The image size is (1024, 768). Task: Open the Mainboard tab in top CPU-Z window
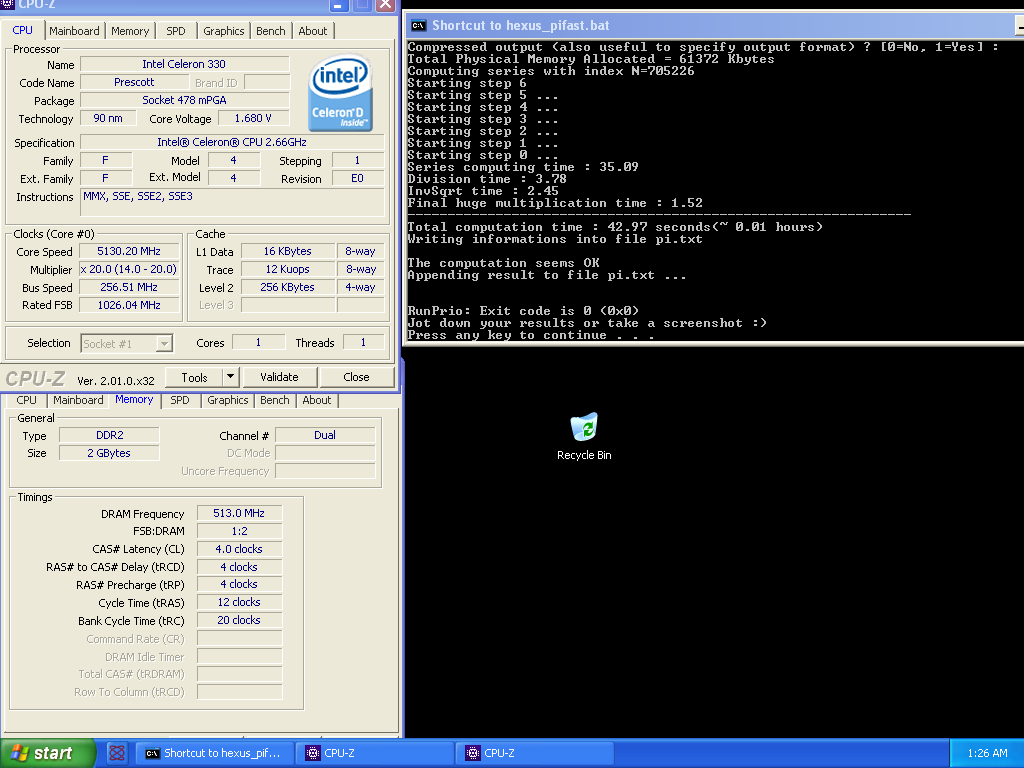point(74,31)
